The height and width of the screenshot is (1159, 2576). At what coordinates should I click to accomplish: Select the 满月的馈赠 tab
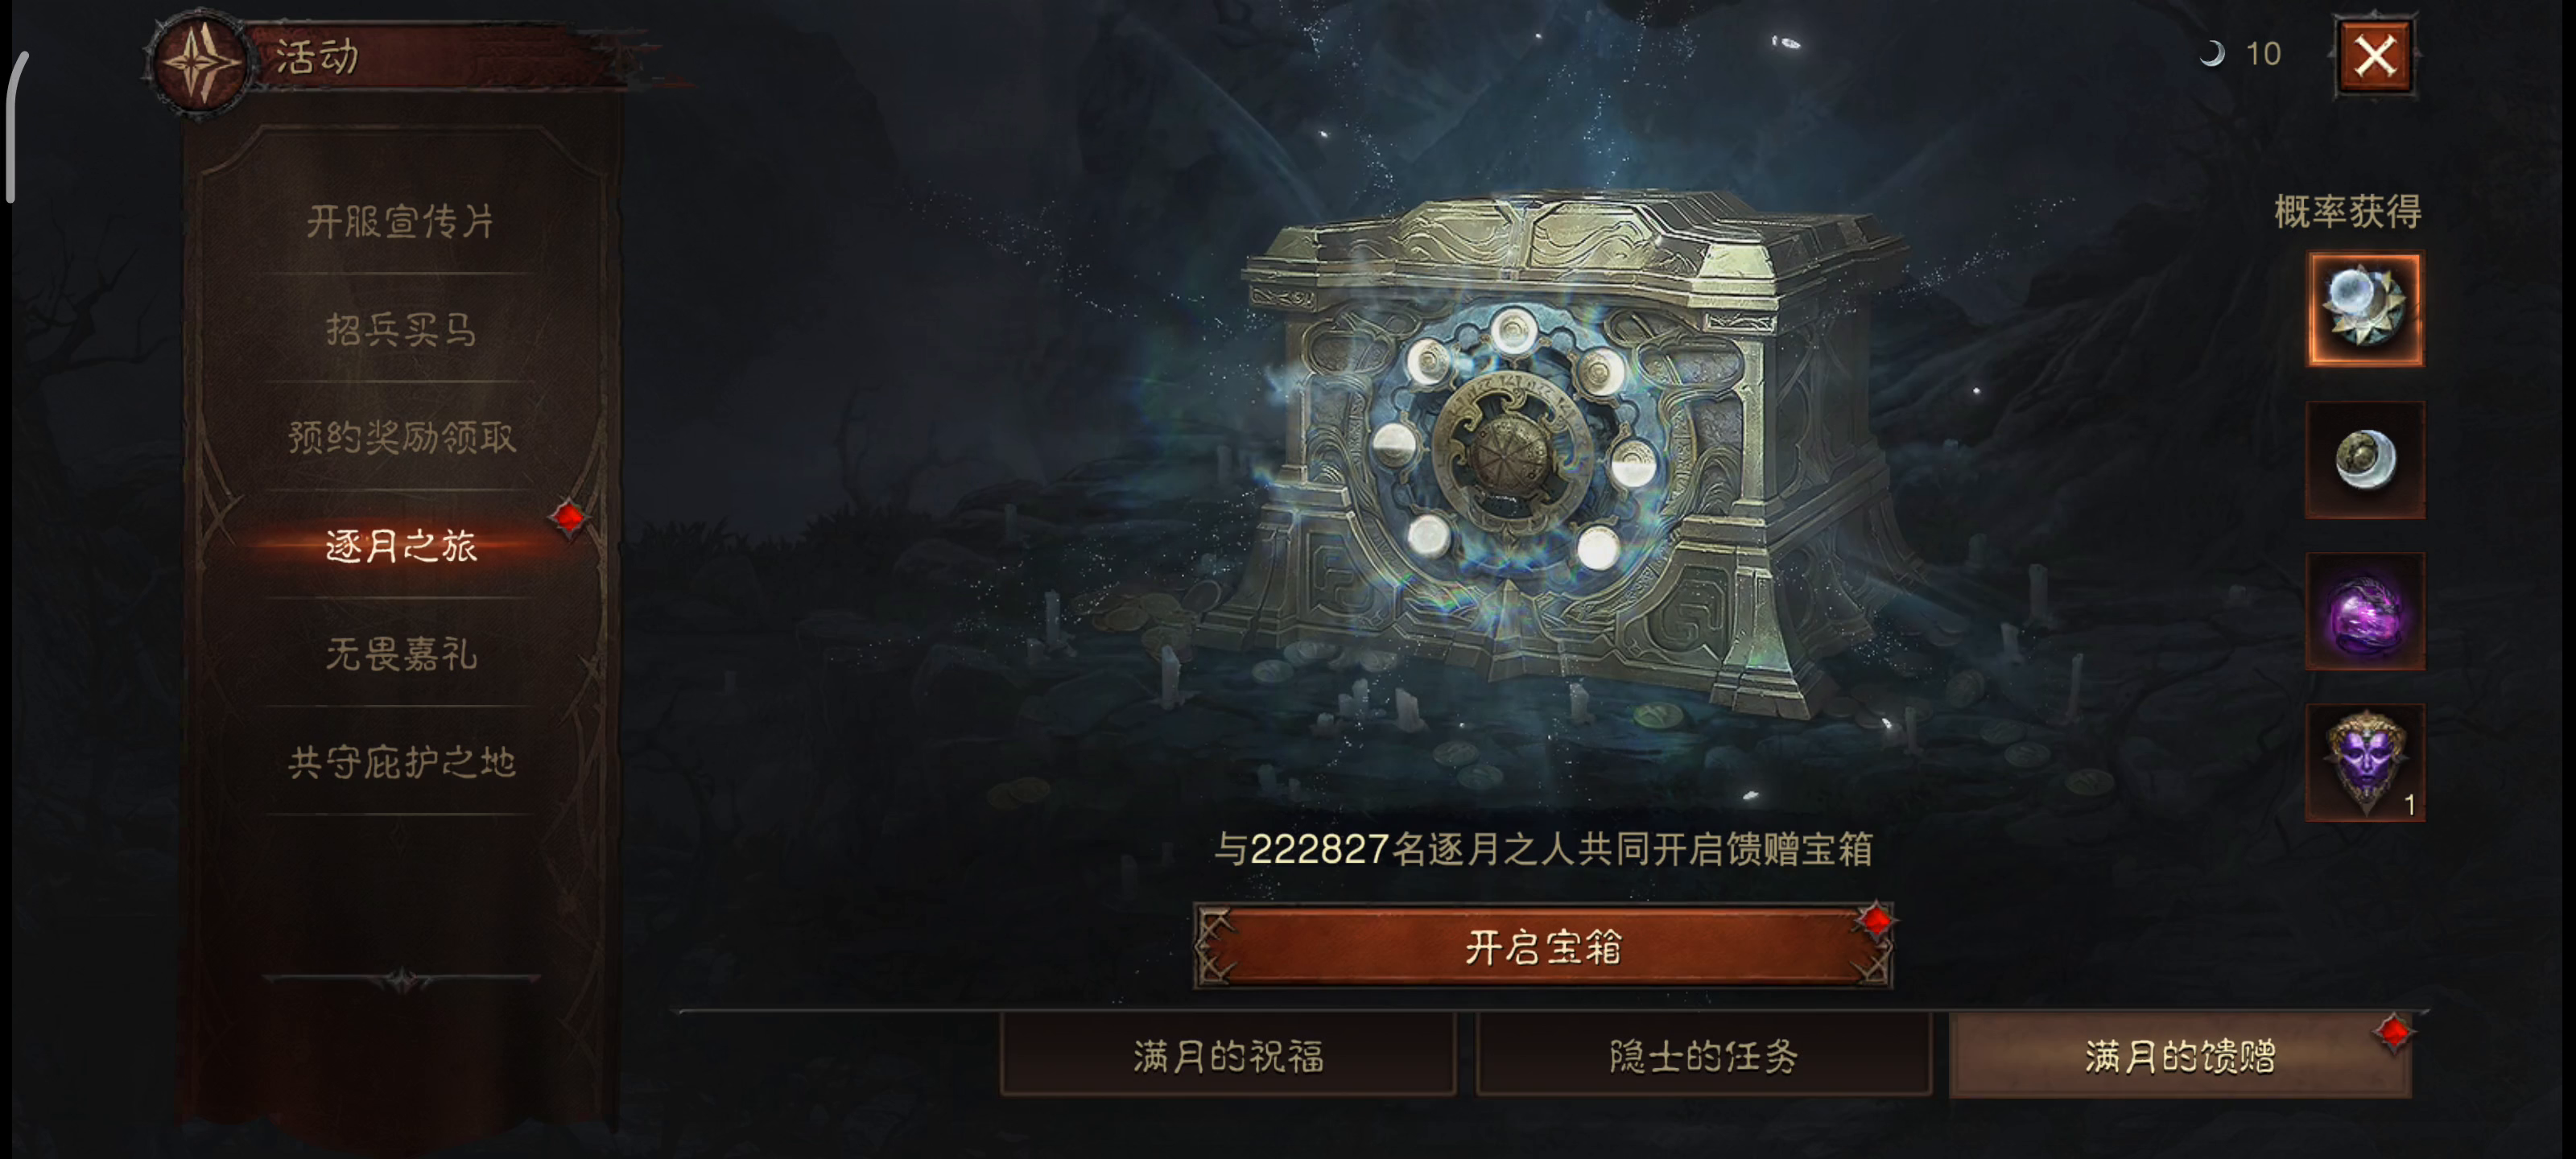[2180, 1056]
